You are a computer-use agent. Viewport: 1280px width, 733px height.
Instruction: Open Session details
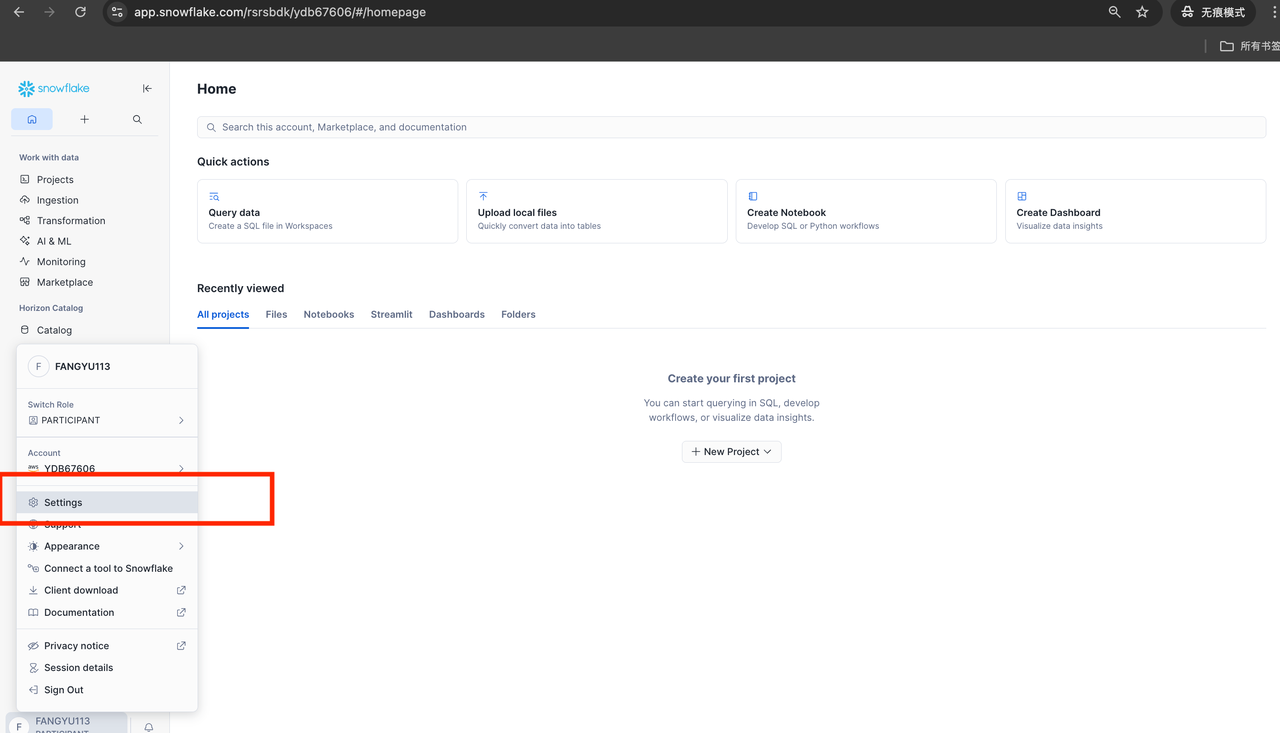(x=107, y=668)
